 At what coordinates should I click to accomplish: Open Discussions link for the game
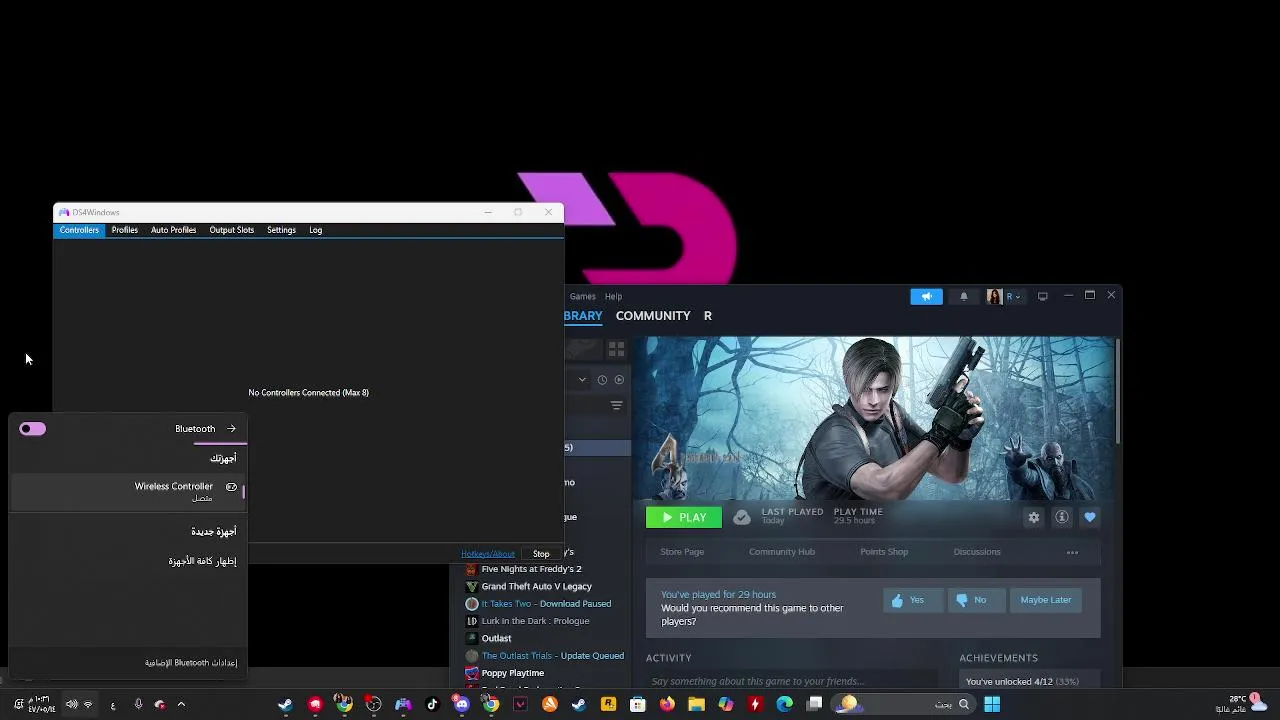977,552
